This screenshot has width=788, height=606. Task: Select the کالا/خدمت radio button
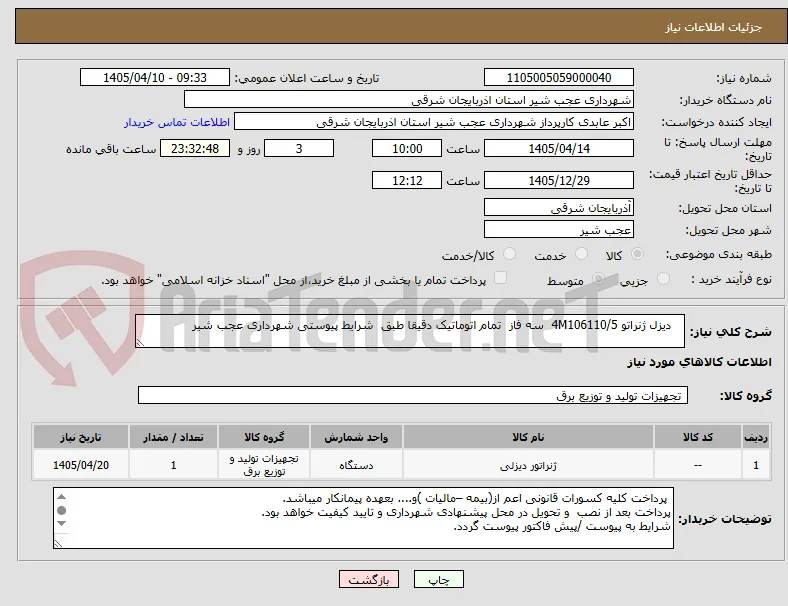tap(509, 254)
